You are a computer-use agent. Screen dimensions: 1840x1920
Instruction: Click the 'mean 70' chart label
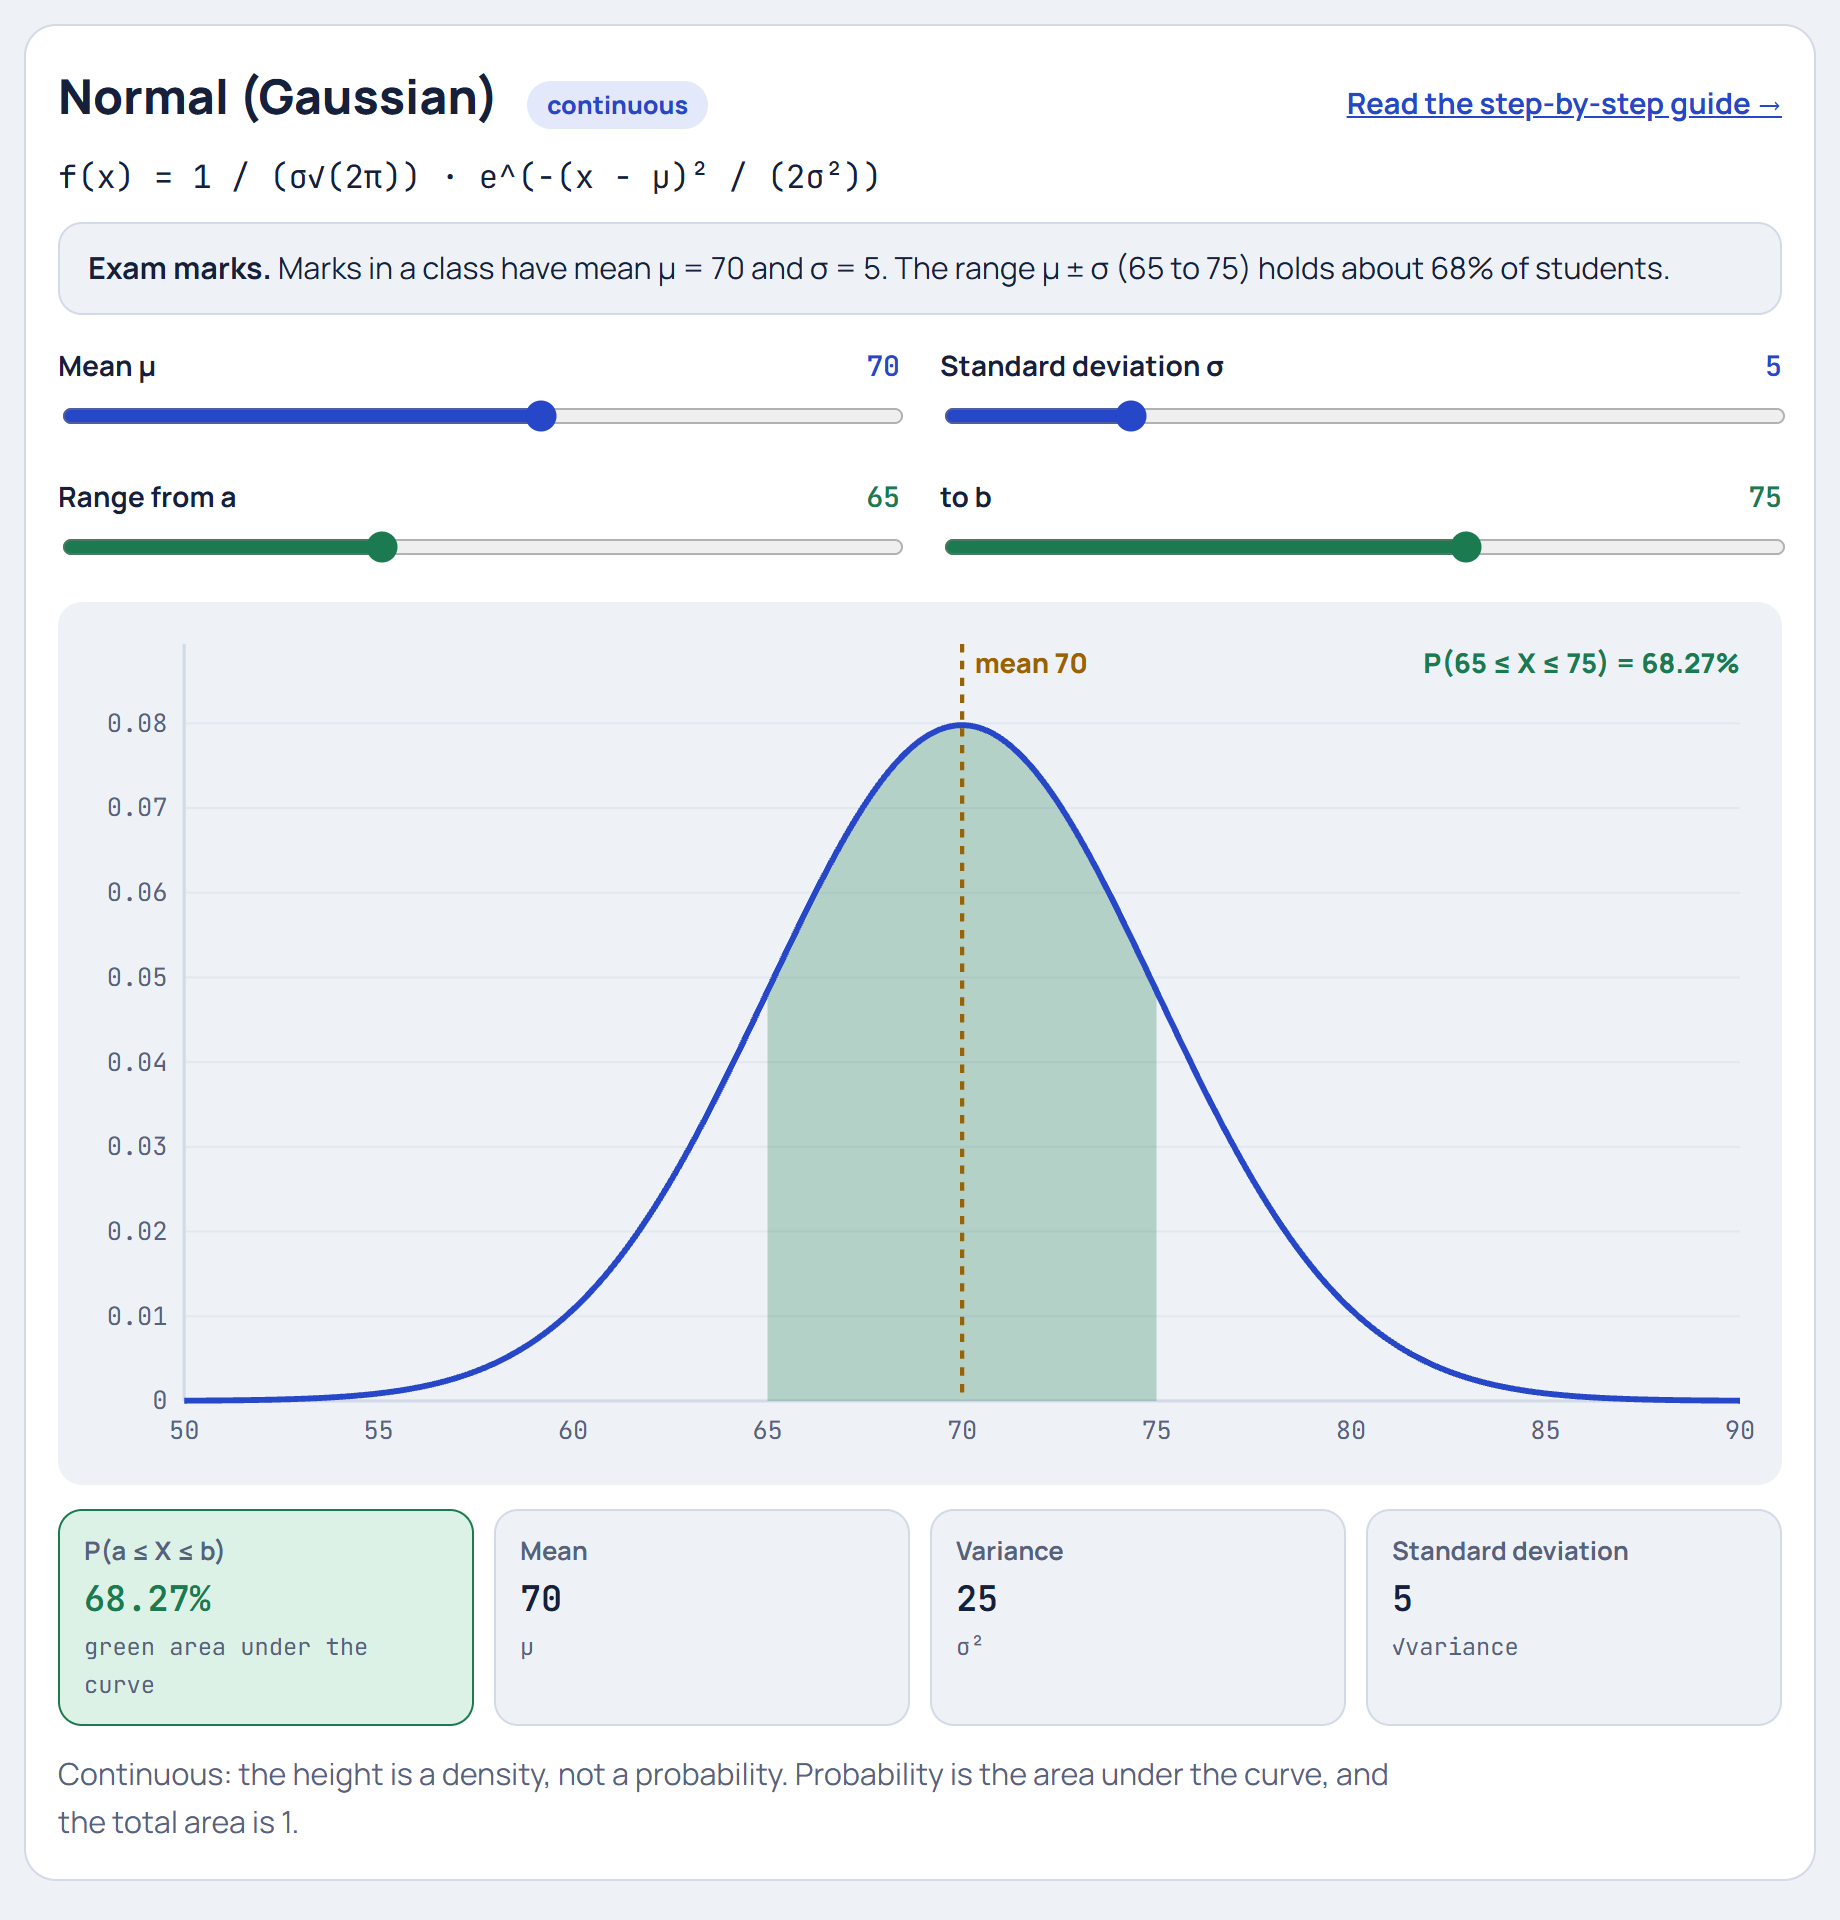tap(1030, 663)
